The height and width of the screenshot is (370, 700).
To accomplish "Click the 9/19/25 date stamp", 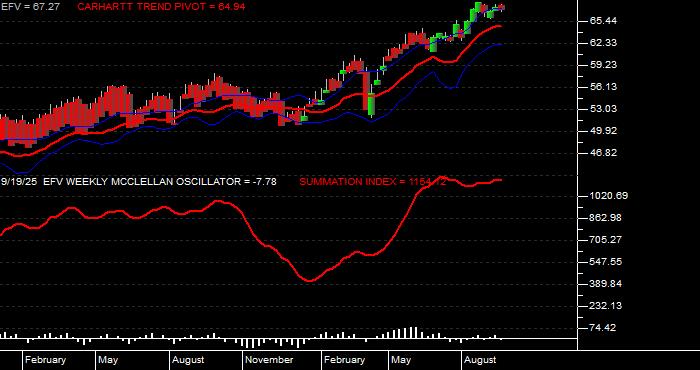I will click(19, 182).
